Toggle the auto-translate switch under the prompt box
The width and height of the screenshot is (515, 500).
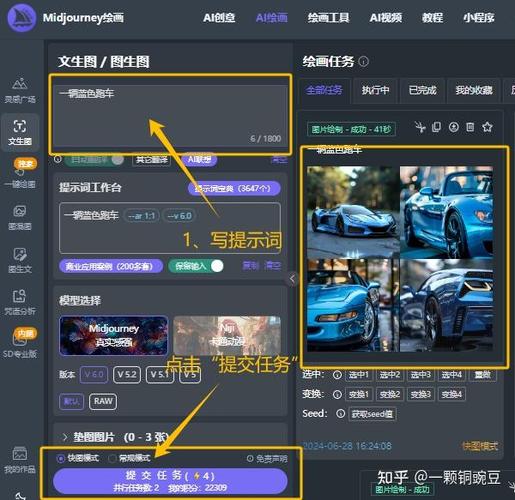pyautogui.click(x=94, y=160)
